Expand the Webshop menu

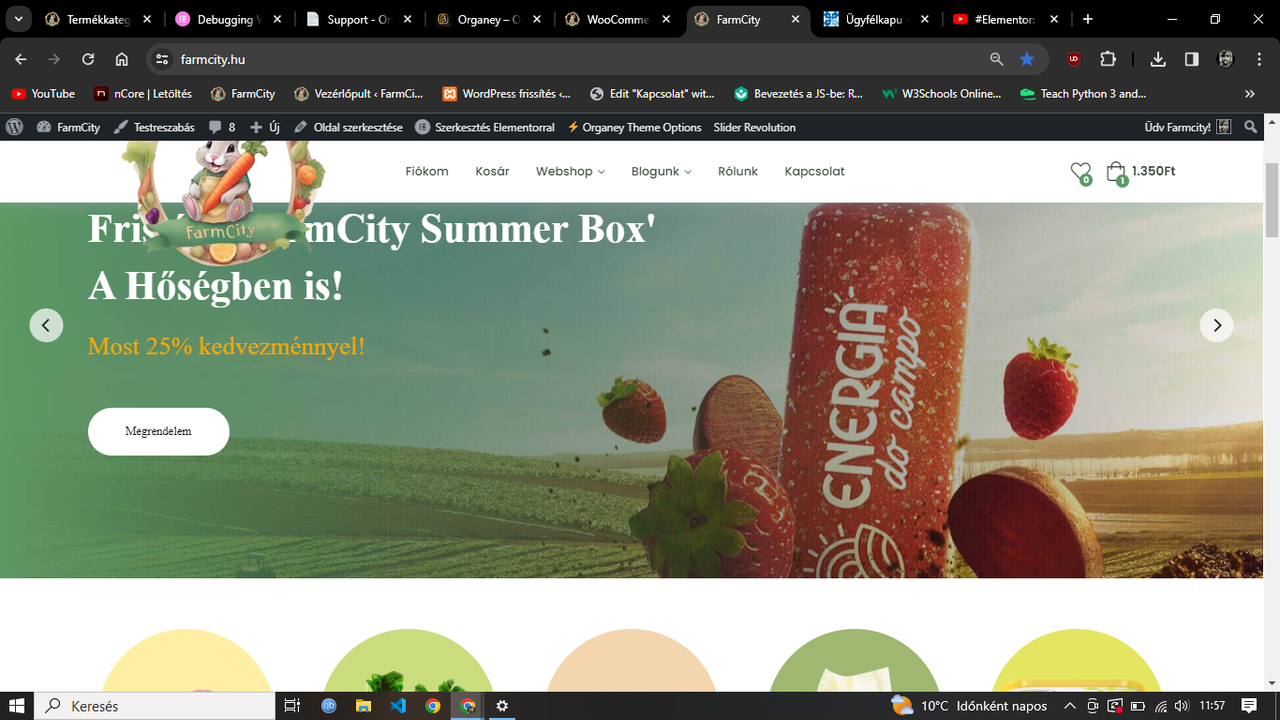(570, 172)
